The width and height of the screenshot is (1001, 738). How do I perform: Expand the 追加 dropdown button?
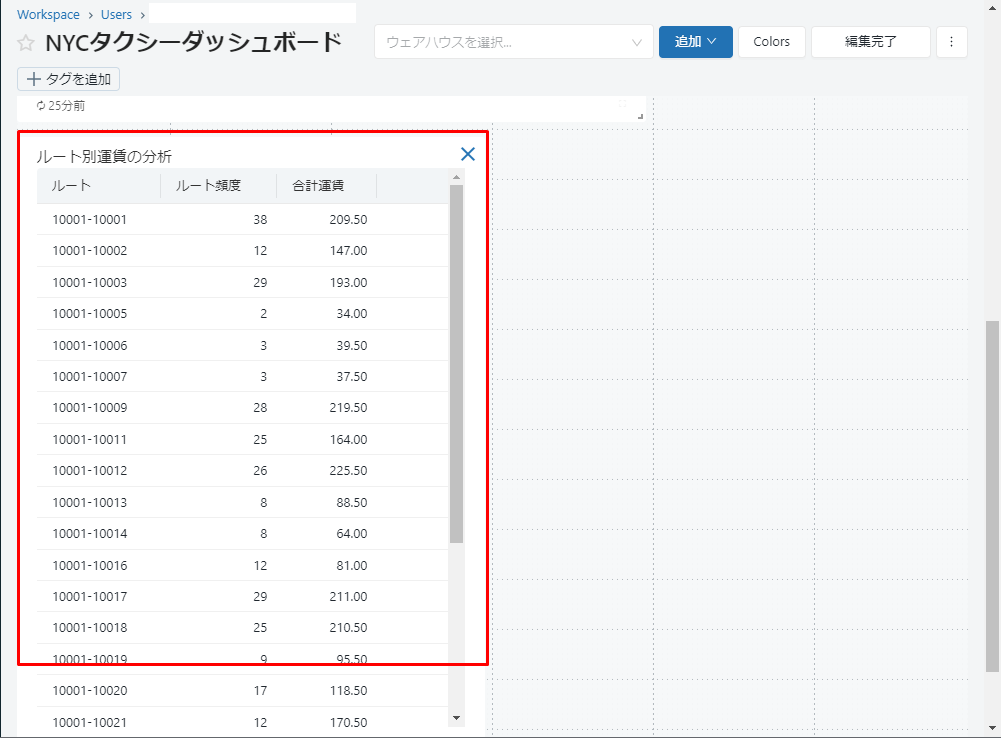695,42
